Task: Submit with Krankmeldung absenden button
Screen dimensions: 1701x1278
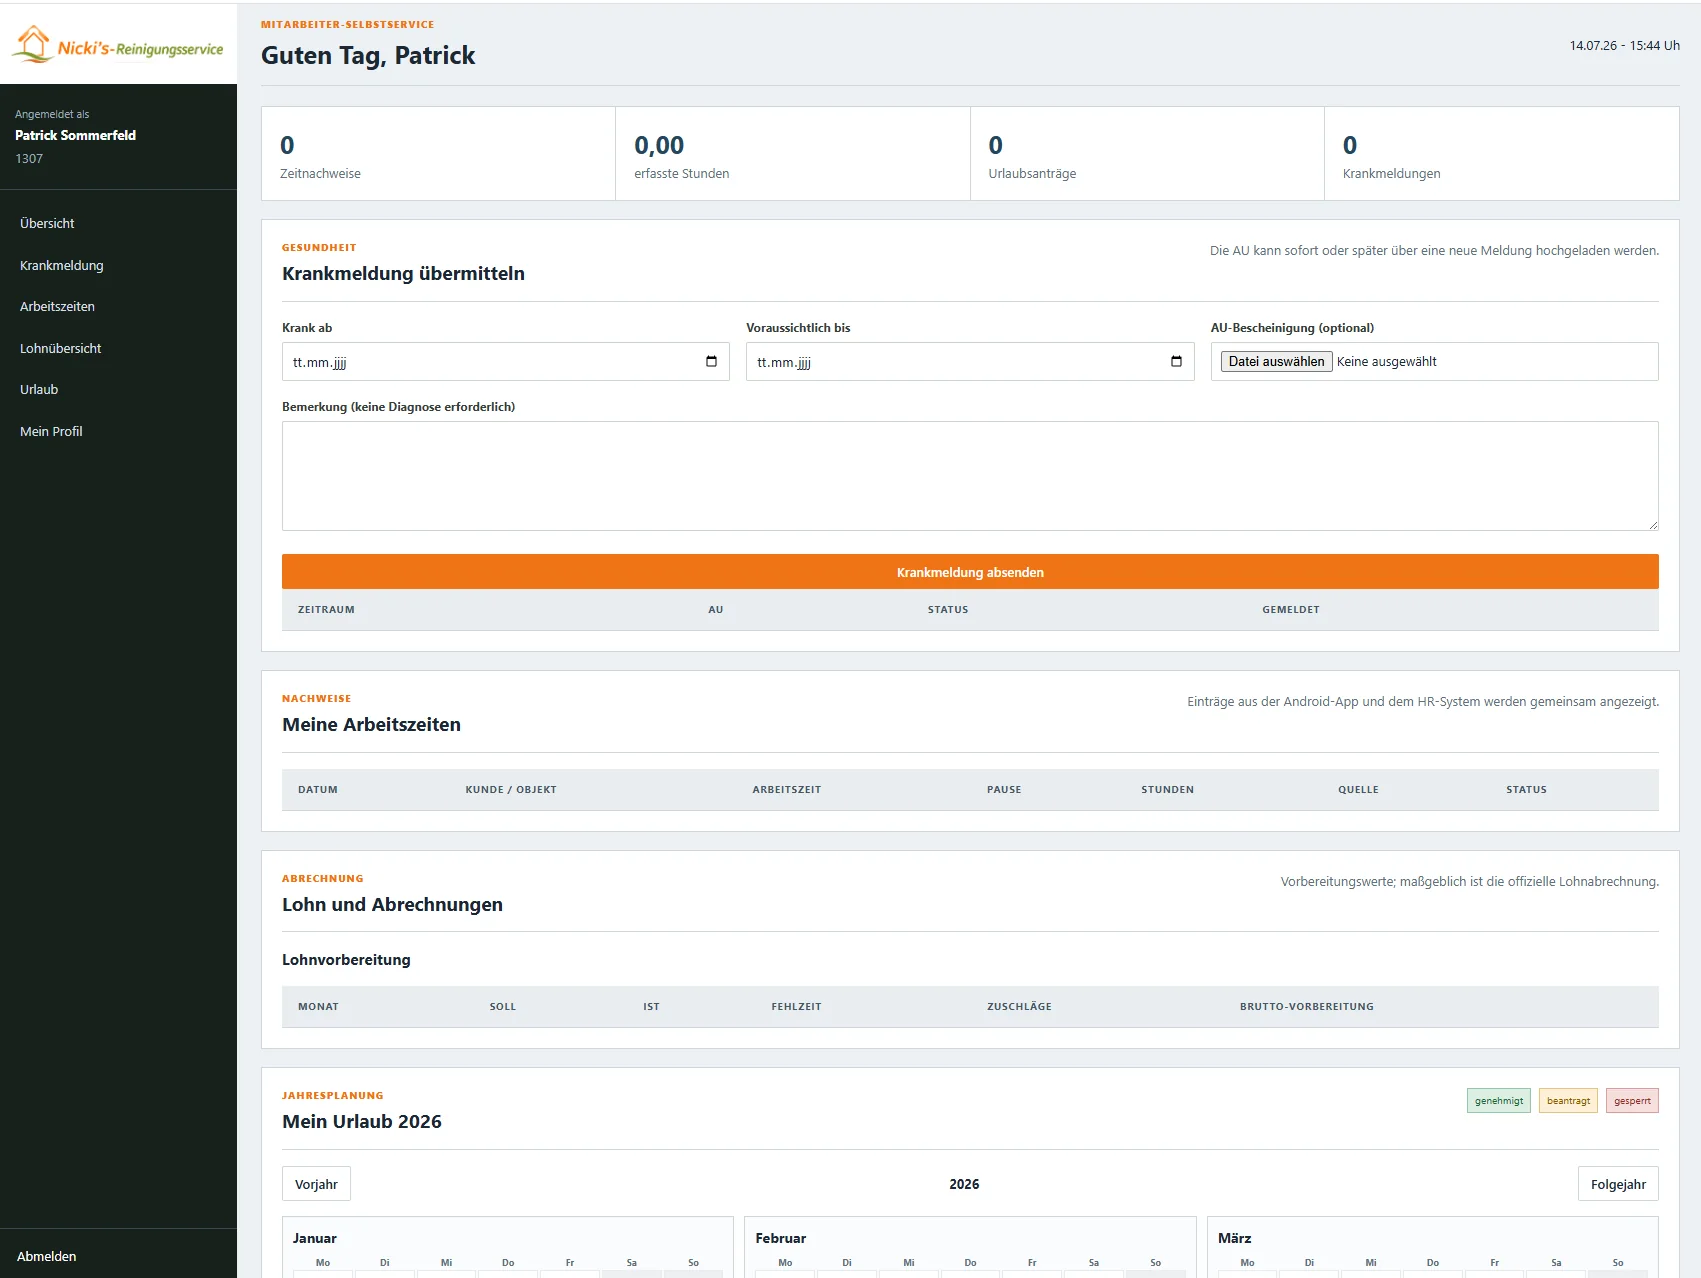Action: (x=970, y=572)
